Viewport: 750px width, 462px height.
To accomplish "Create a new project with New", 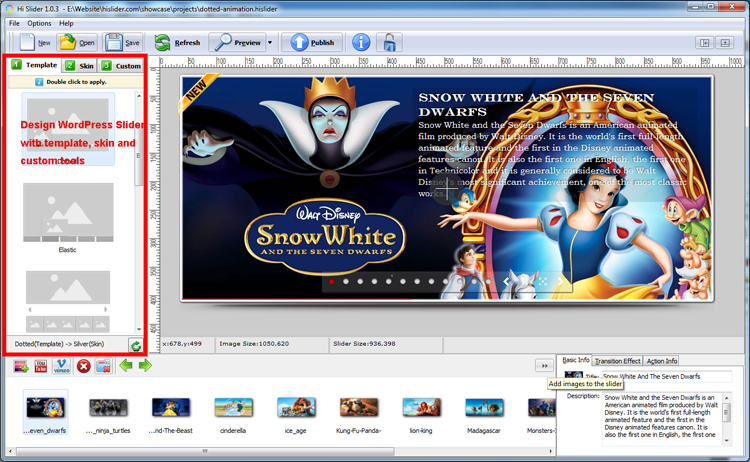I will click(x=34, y=43).
